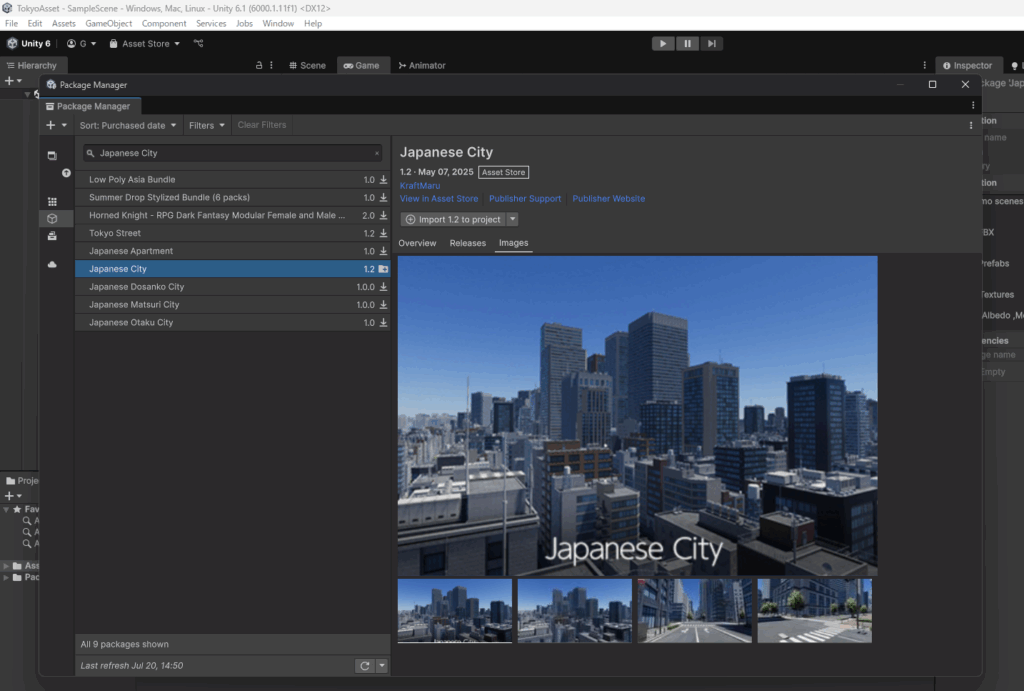Switch to the Animator tab
This screenshot has width=1024, height=691.
[x=422, y=65]
